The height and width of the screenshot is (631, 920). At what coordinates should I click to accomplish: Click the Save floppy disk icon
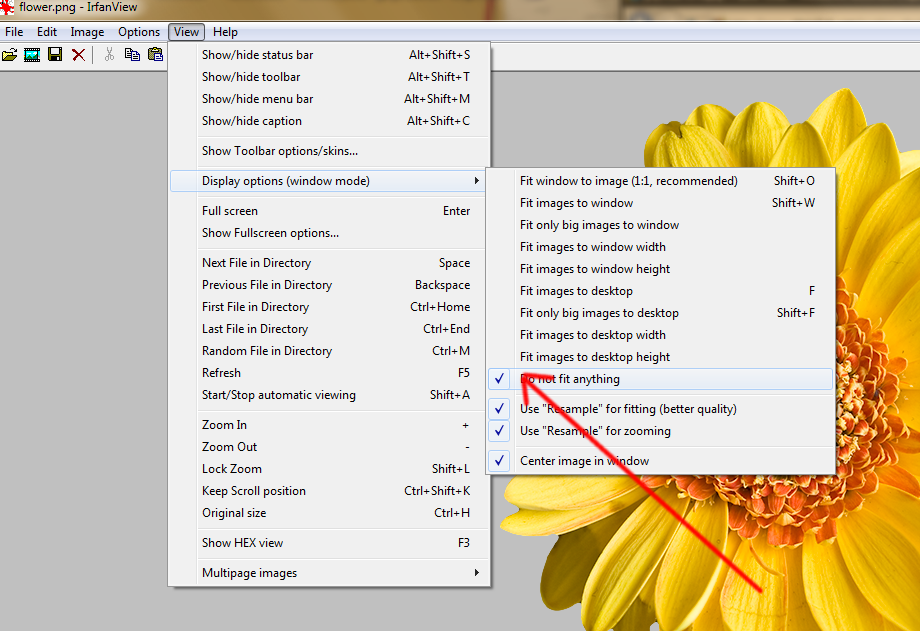55,55
